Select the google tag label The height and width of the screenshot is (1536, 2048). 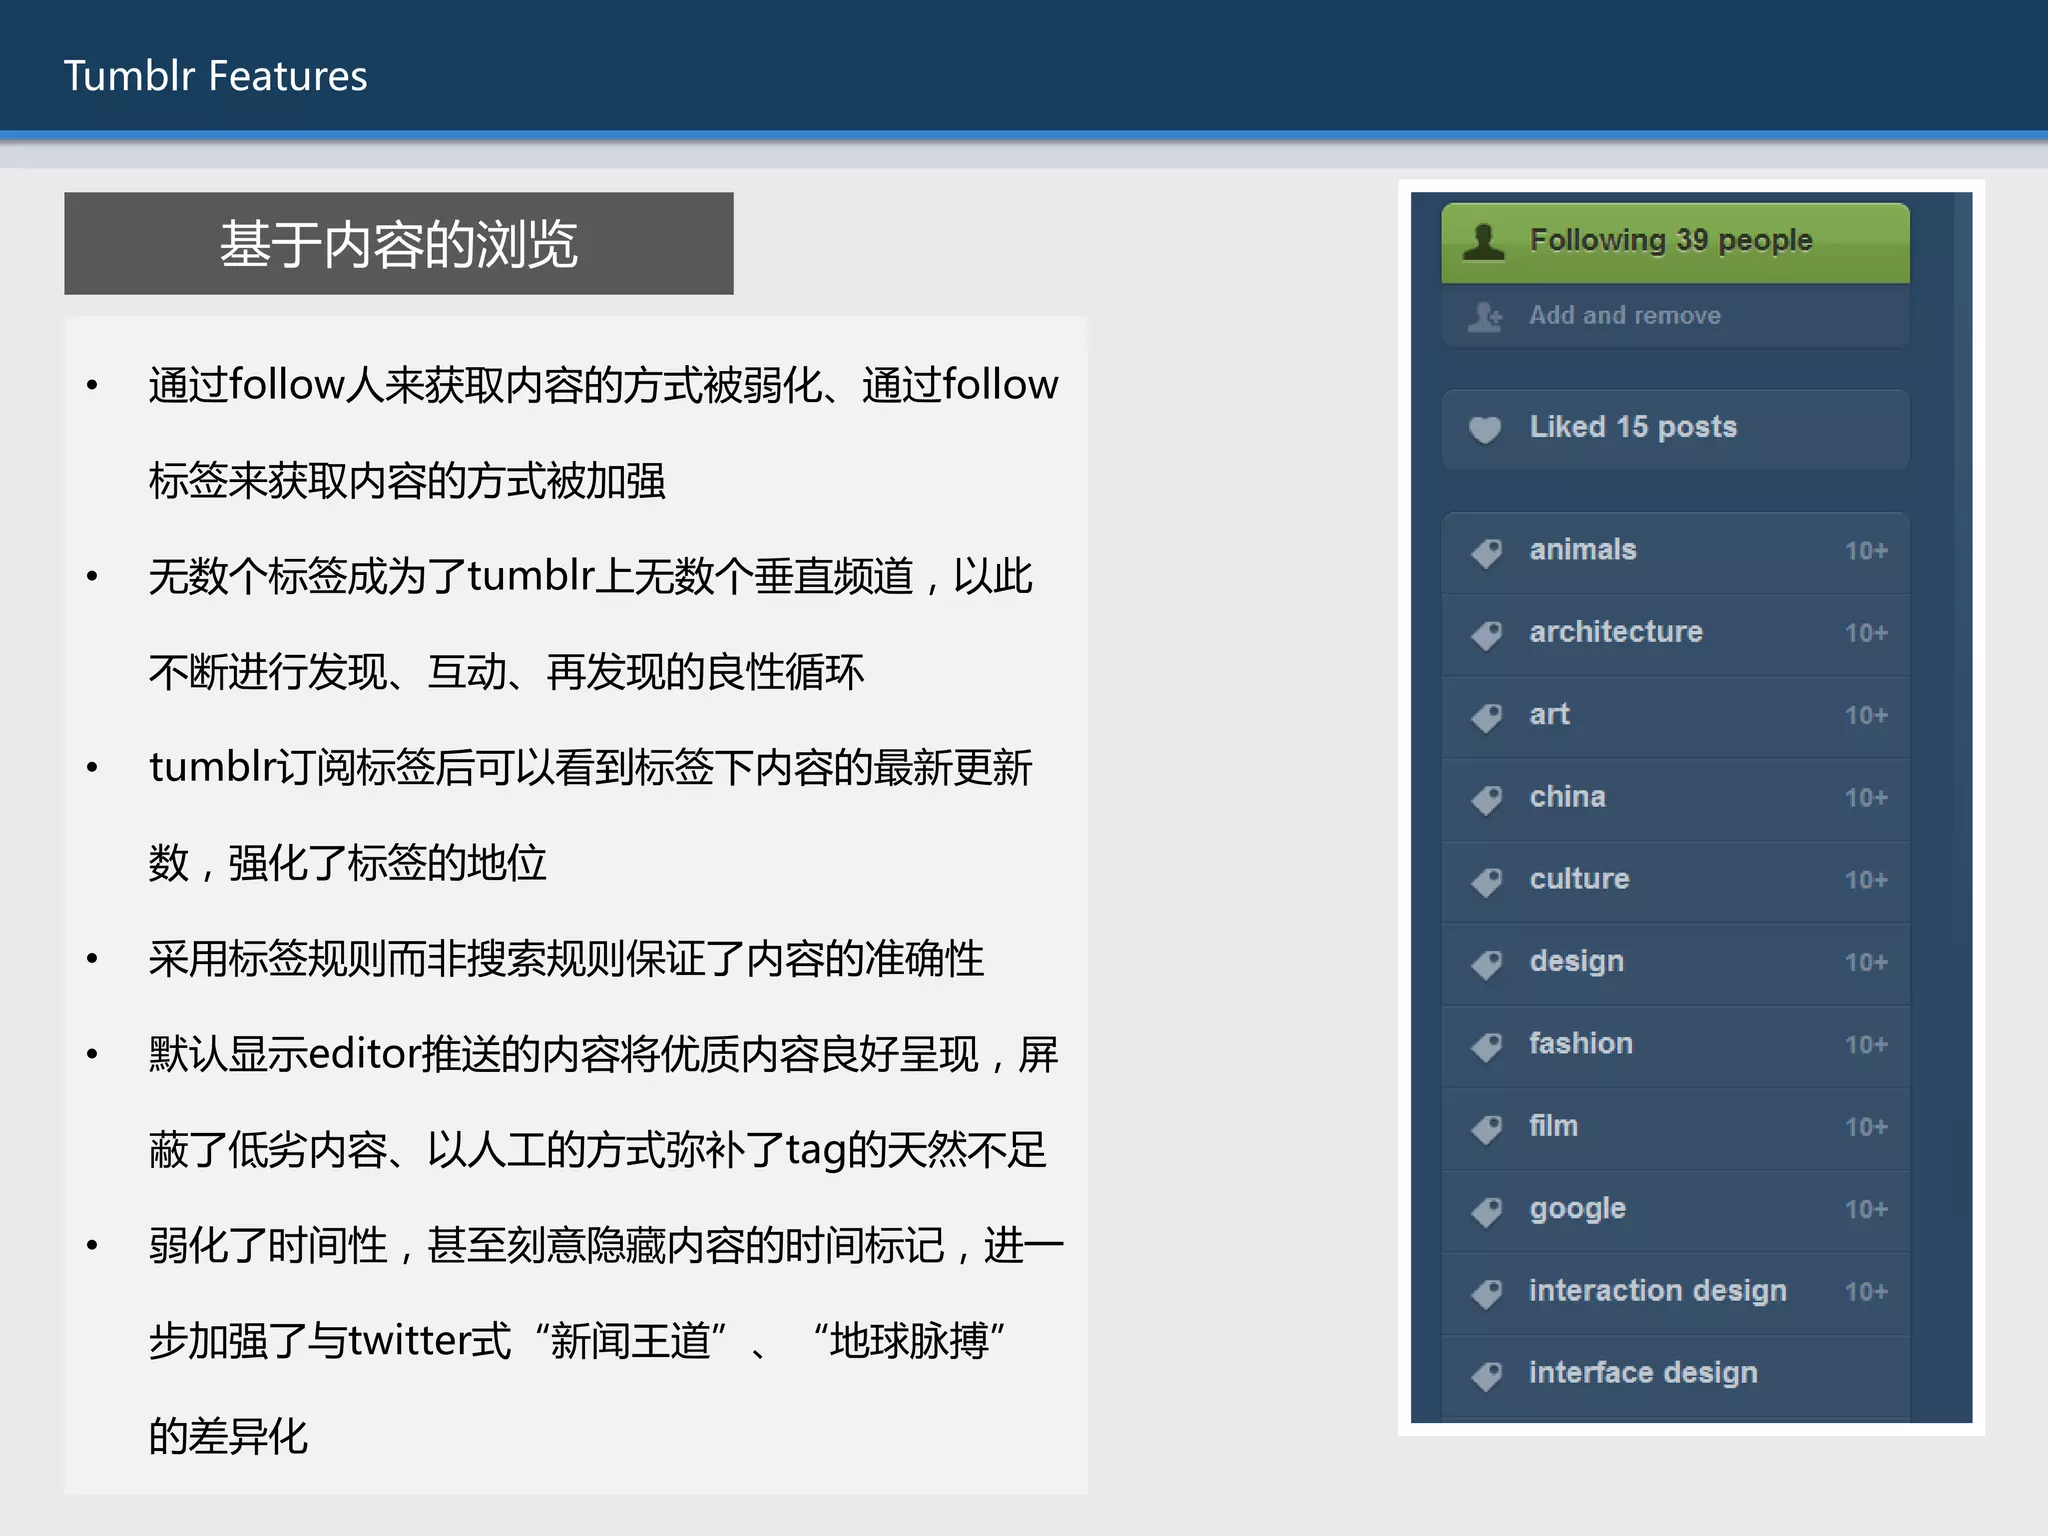[x=1577, y=1209]
